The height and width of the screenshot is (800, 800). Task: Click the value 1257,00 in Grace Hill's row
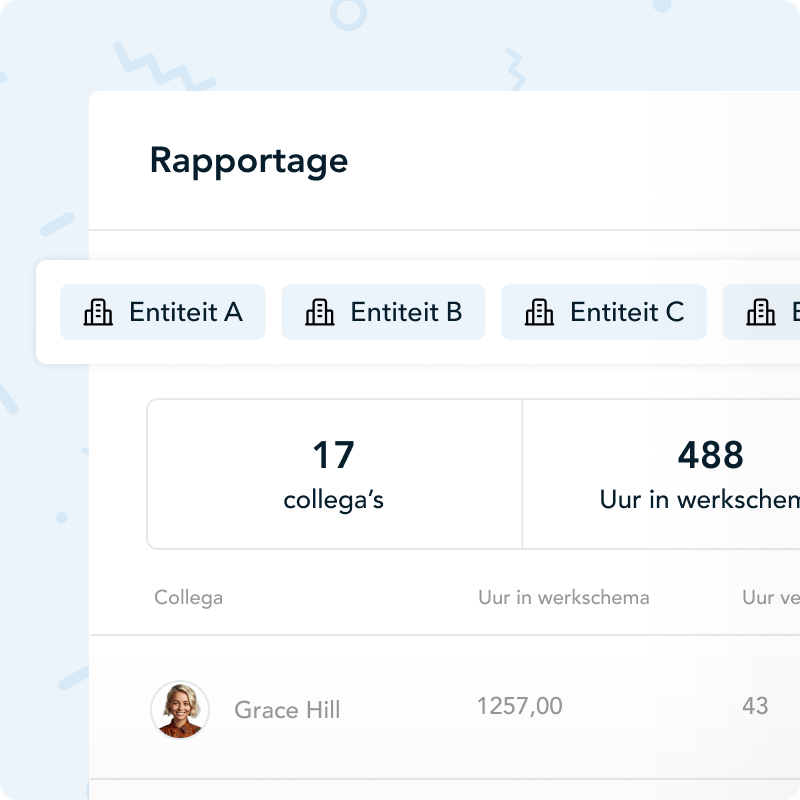pyautogui.click(x=519, y=706)
